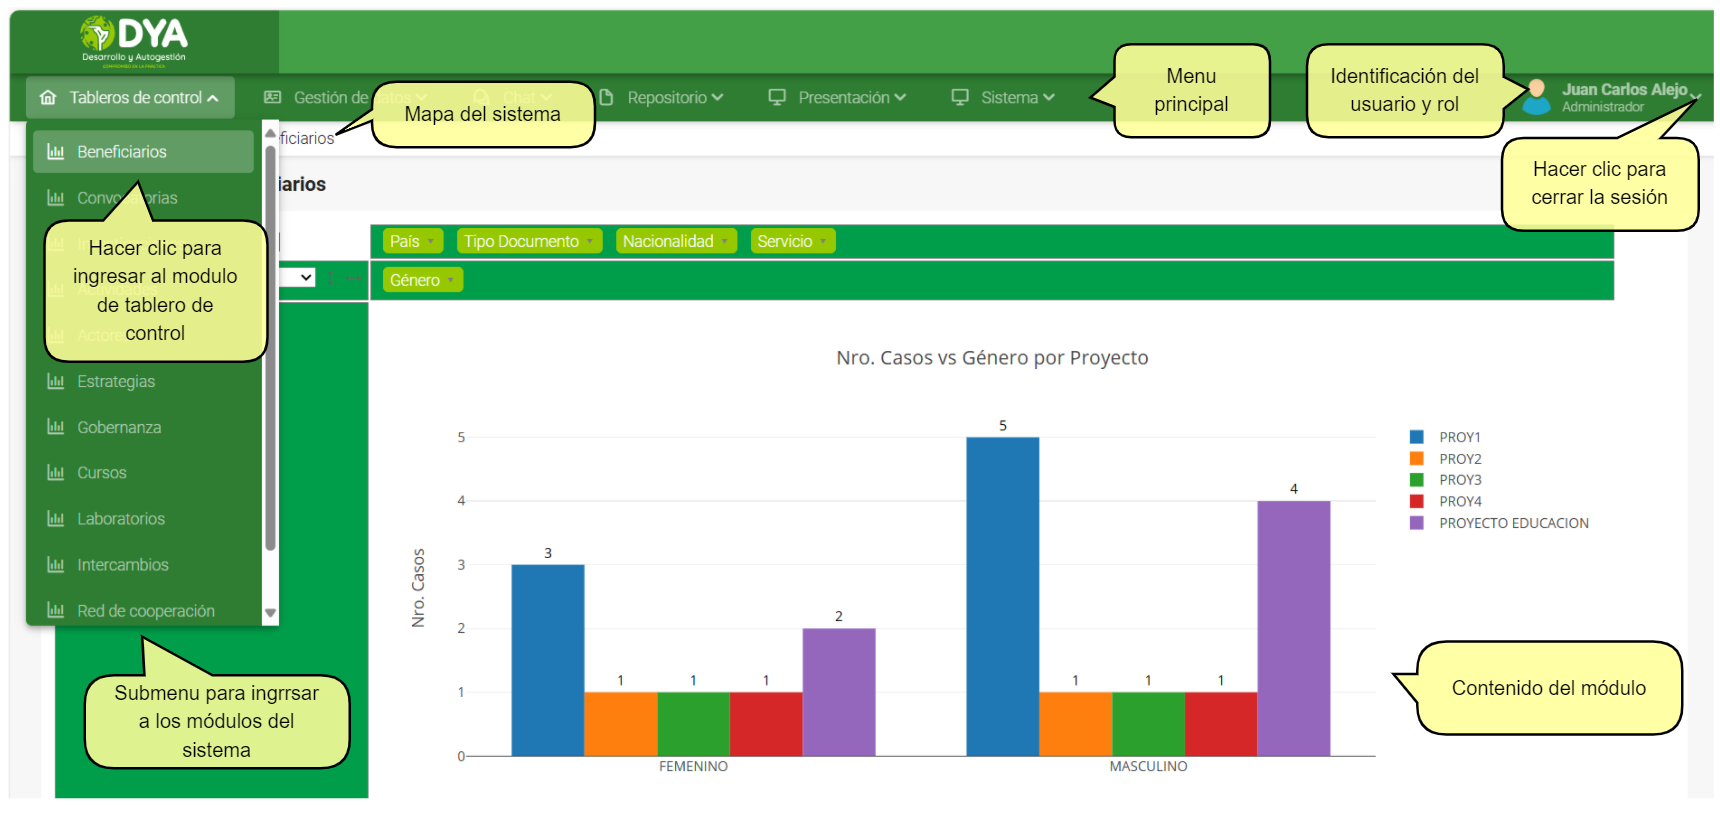Open the Intercambios submenu entry
Image resolution: width=1720 pixels, height=818 pixels.
coord(123,565)
